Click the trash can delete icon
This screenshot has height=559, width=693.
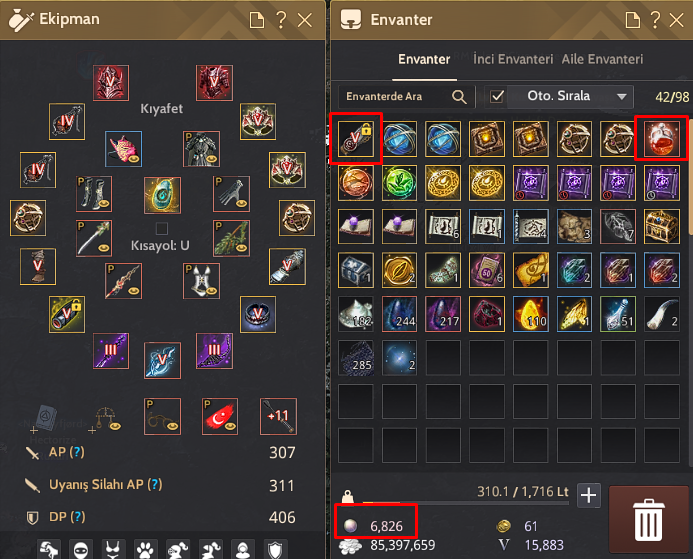click(648, 520)
